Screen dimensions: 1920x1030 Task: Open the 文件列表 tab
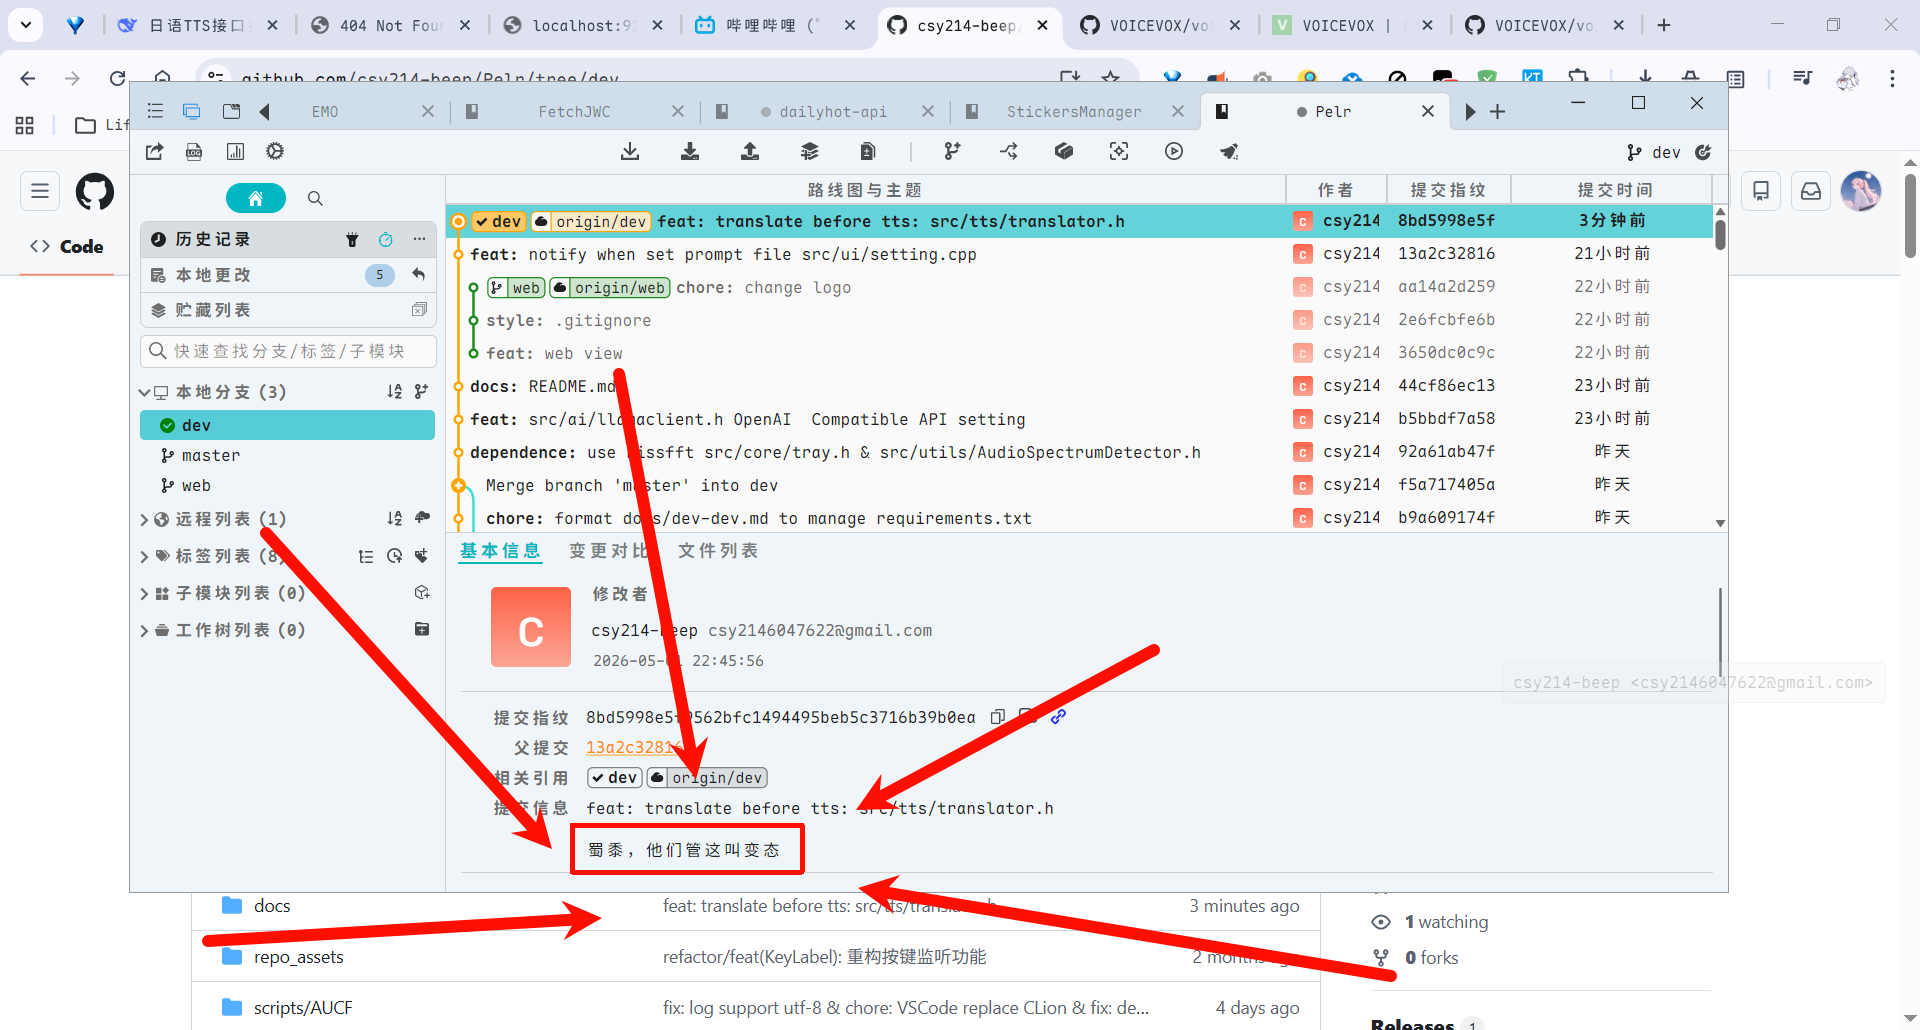[718, 551]
